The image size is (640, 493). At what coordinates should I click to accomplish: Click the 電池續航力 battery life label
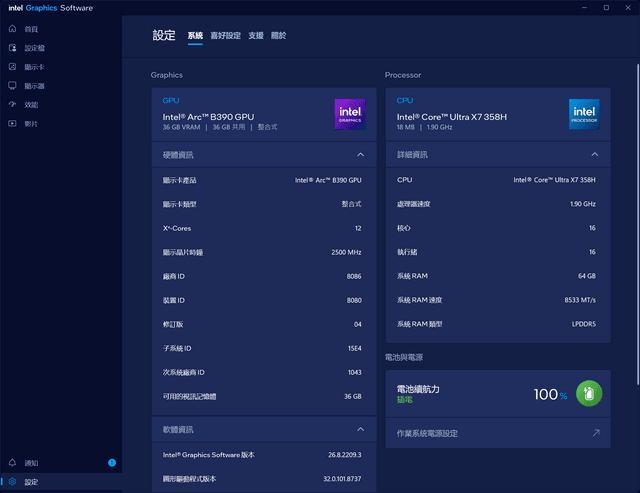pyautogui.click(x=418, y=389)
